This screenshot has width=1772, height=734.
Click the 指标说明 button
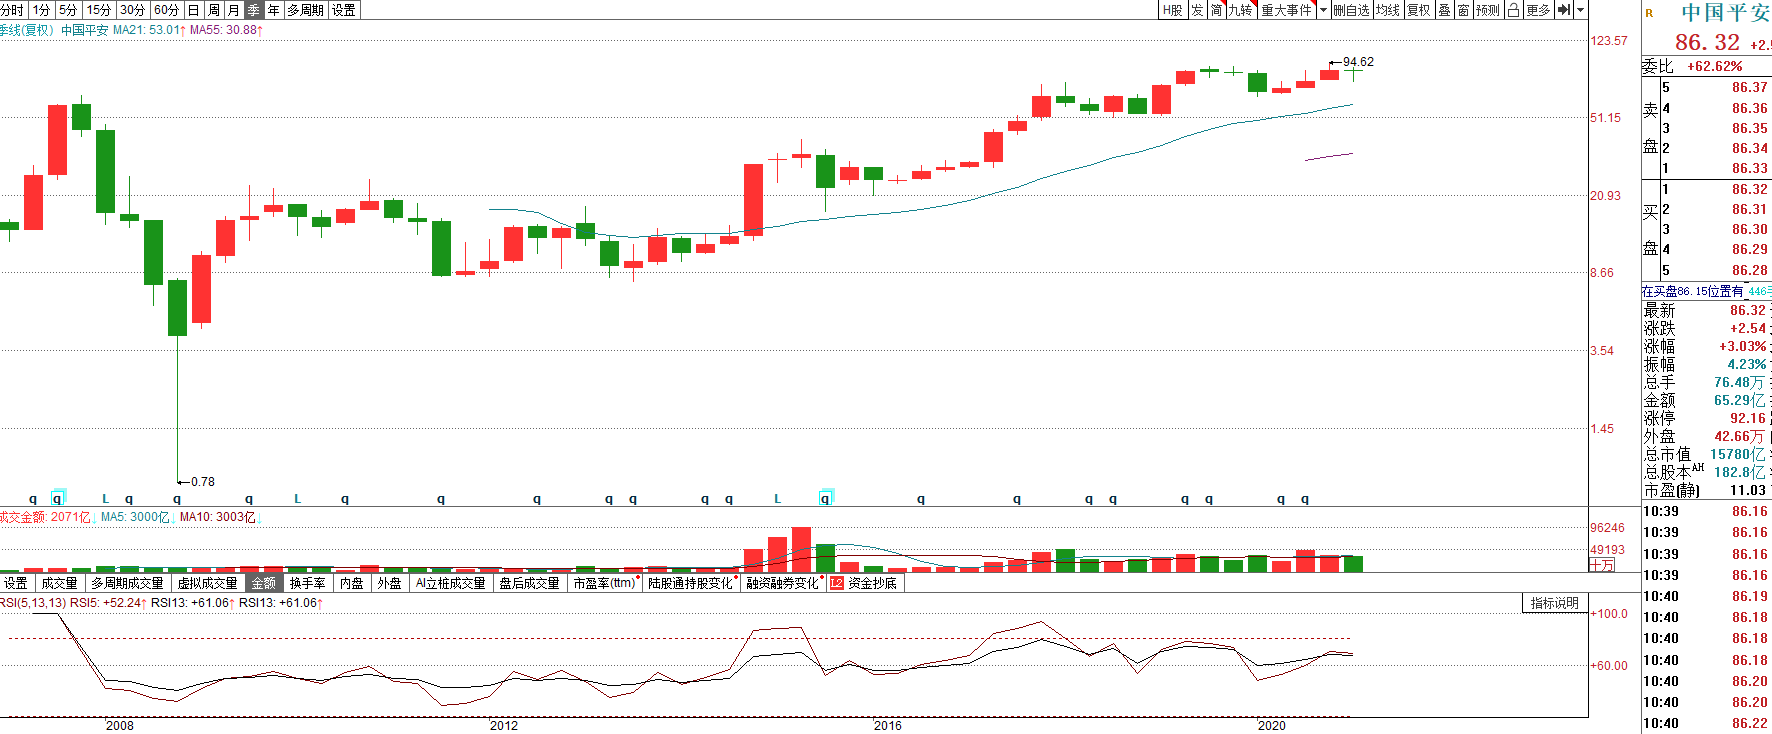[x=1554, y=603]
